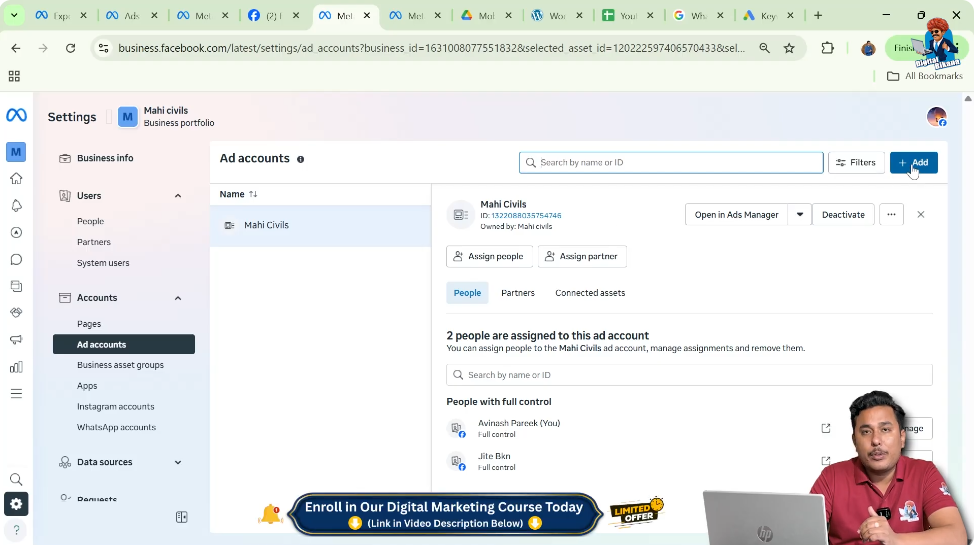Focus the people search field in details panel
This screenshot has height=545, width=976.
click(x=689, y=375)
